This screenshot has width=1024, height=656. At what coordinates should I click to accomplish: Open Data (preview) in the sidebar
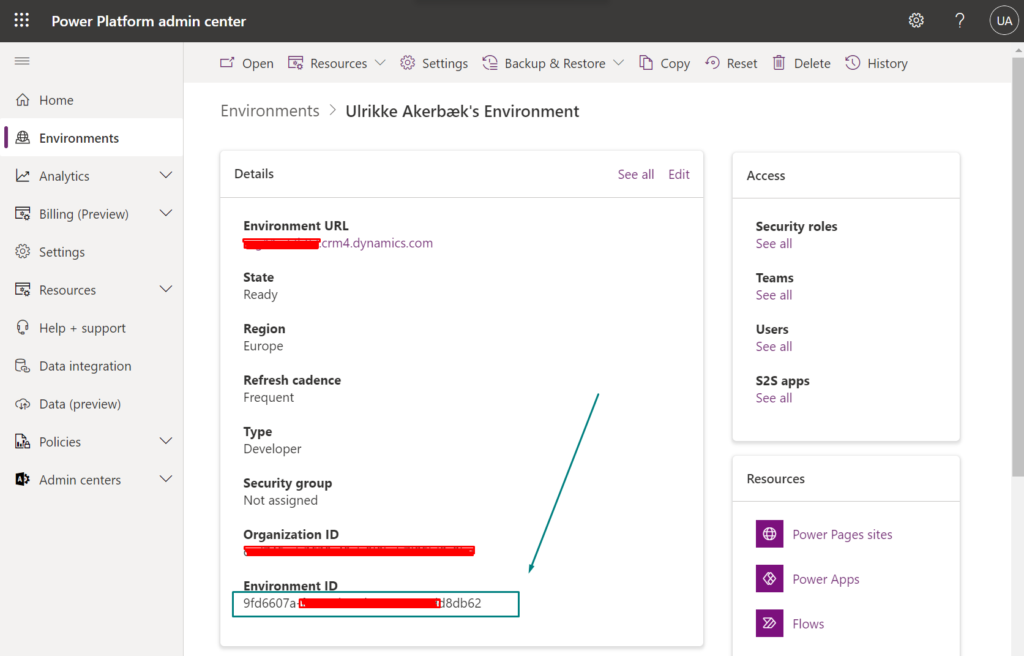[x=92, y=404]
